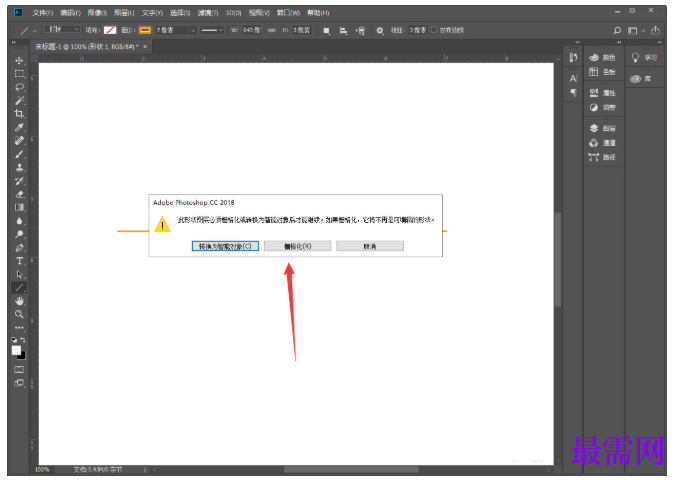Open the orange stroke color swatch

point(145,30)
